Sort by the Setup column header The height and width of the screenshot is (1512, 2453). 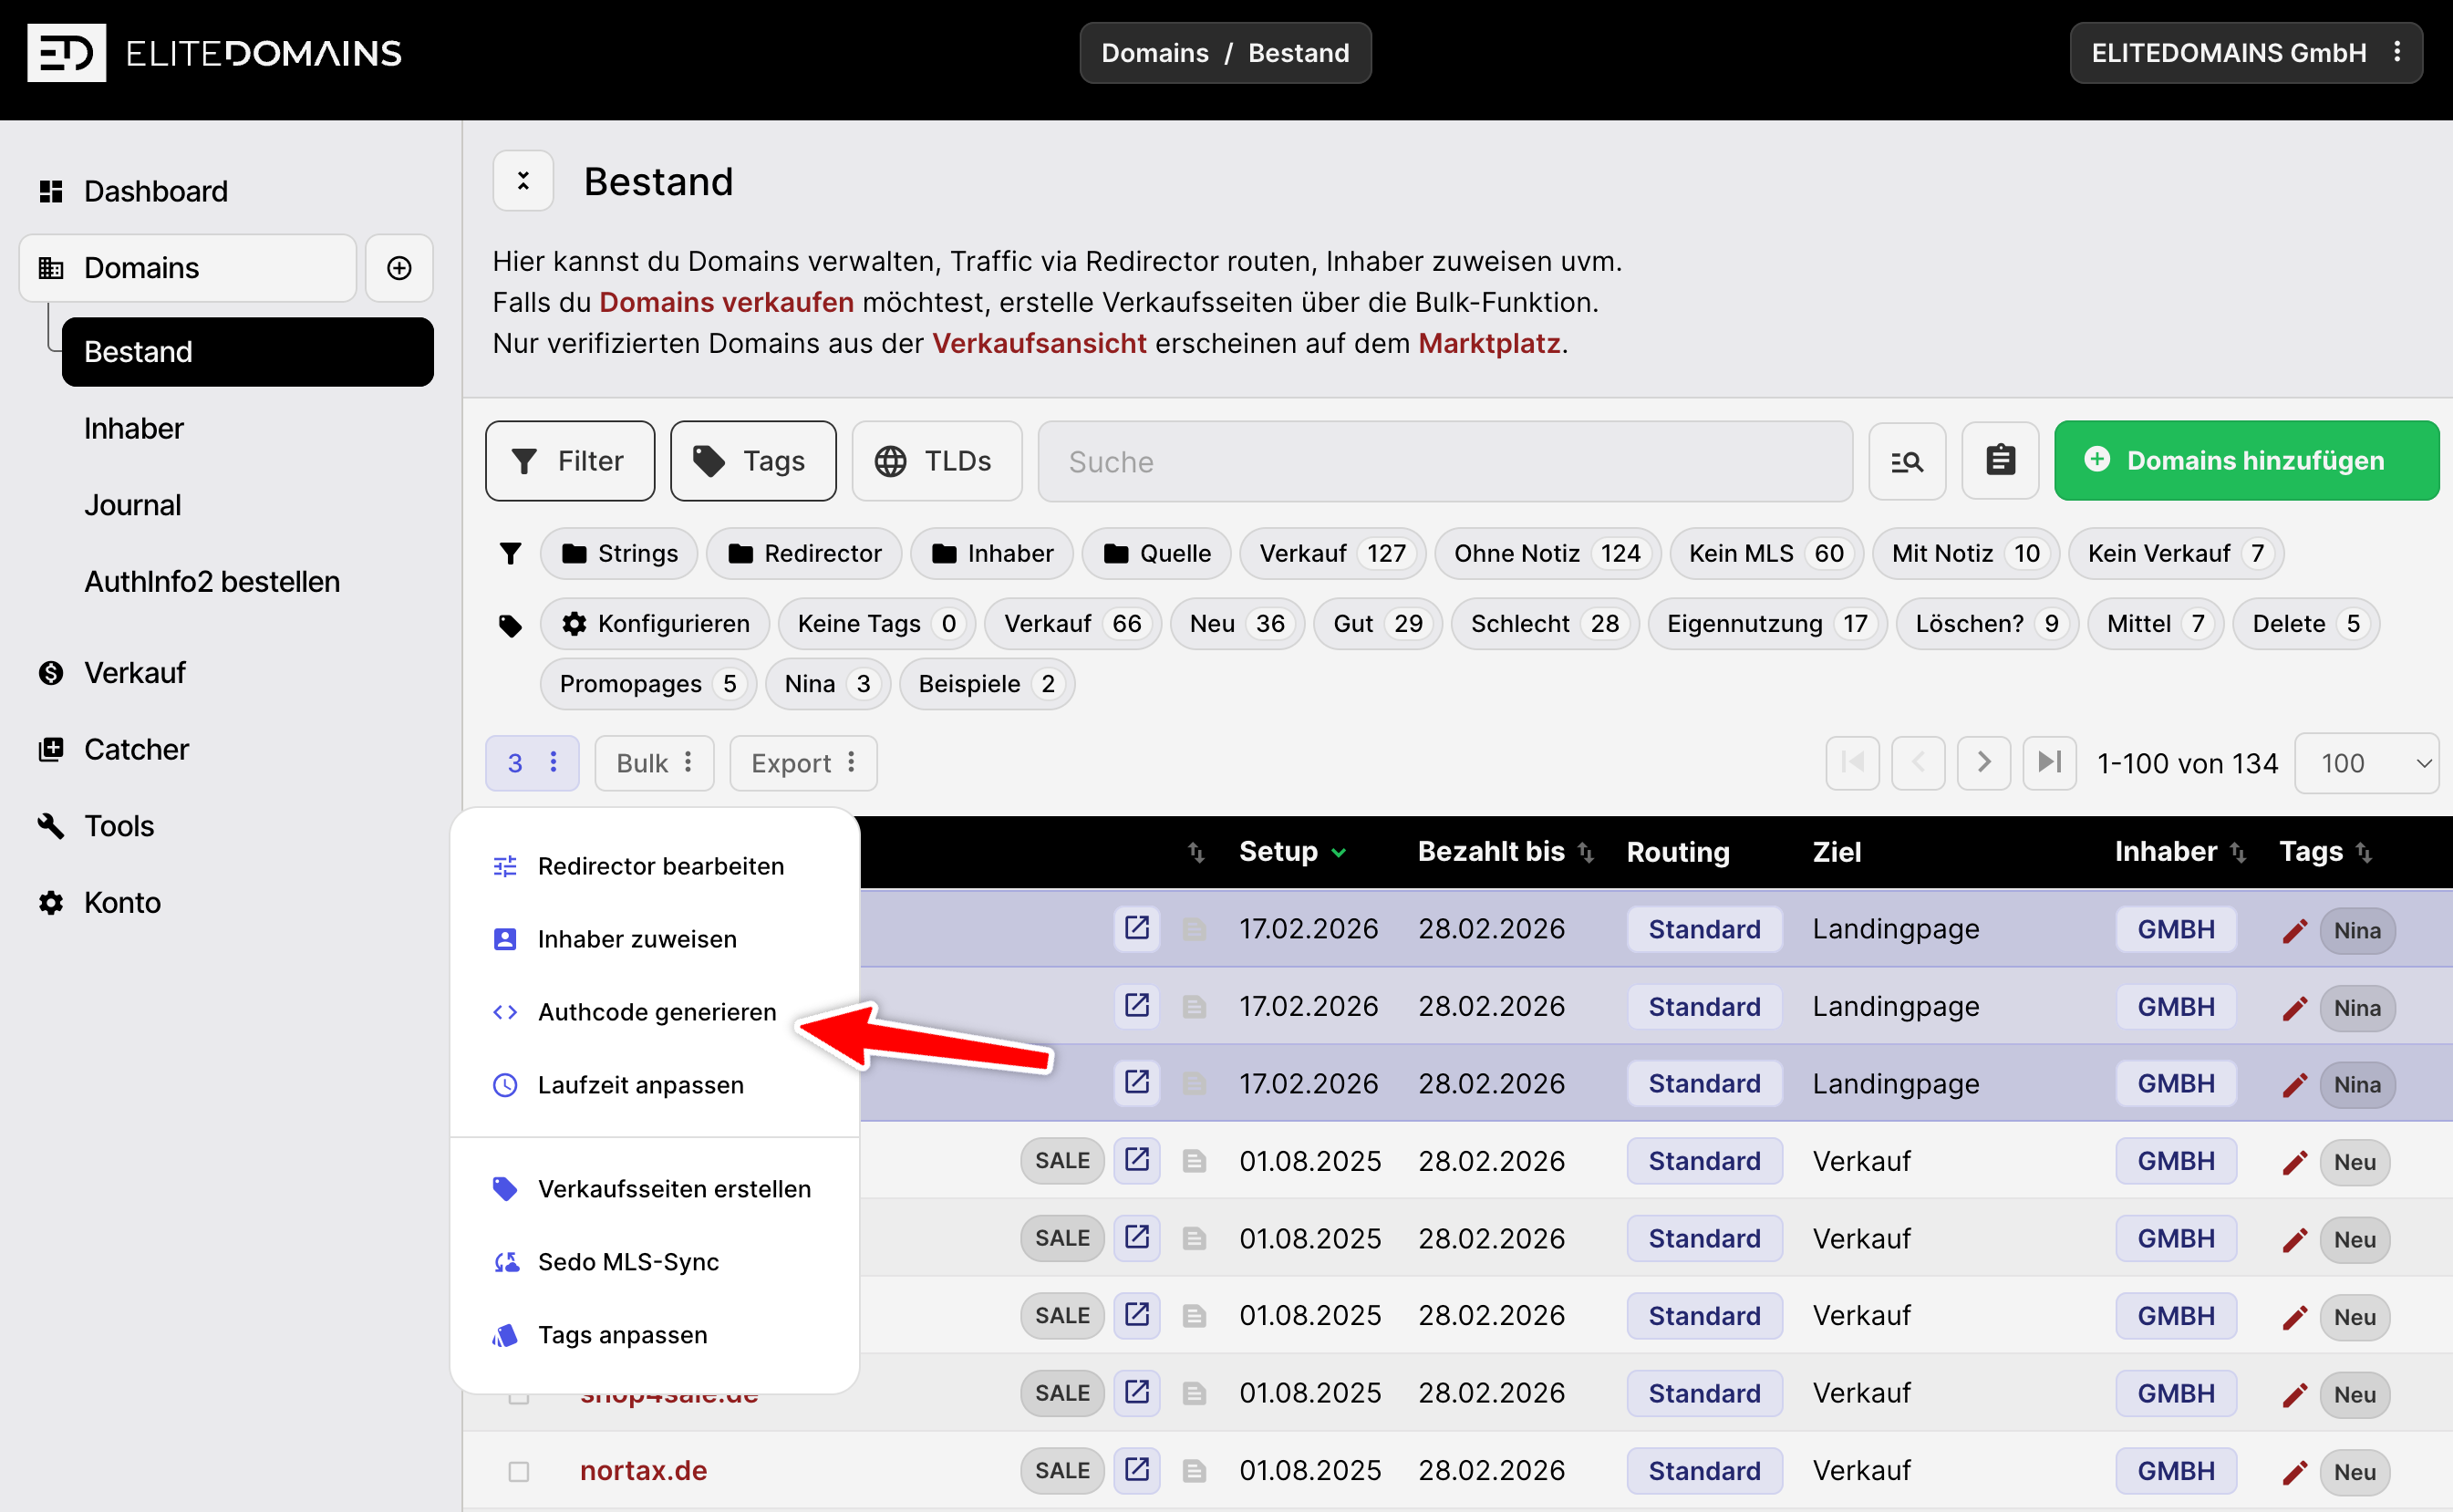pyautogui.click(x=1292, y=852)
